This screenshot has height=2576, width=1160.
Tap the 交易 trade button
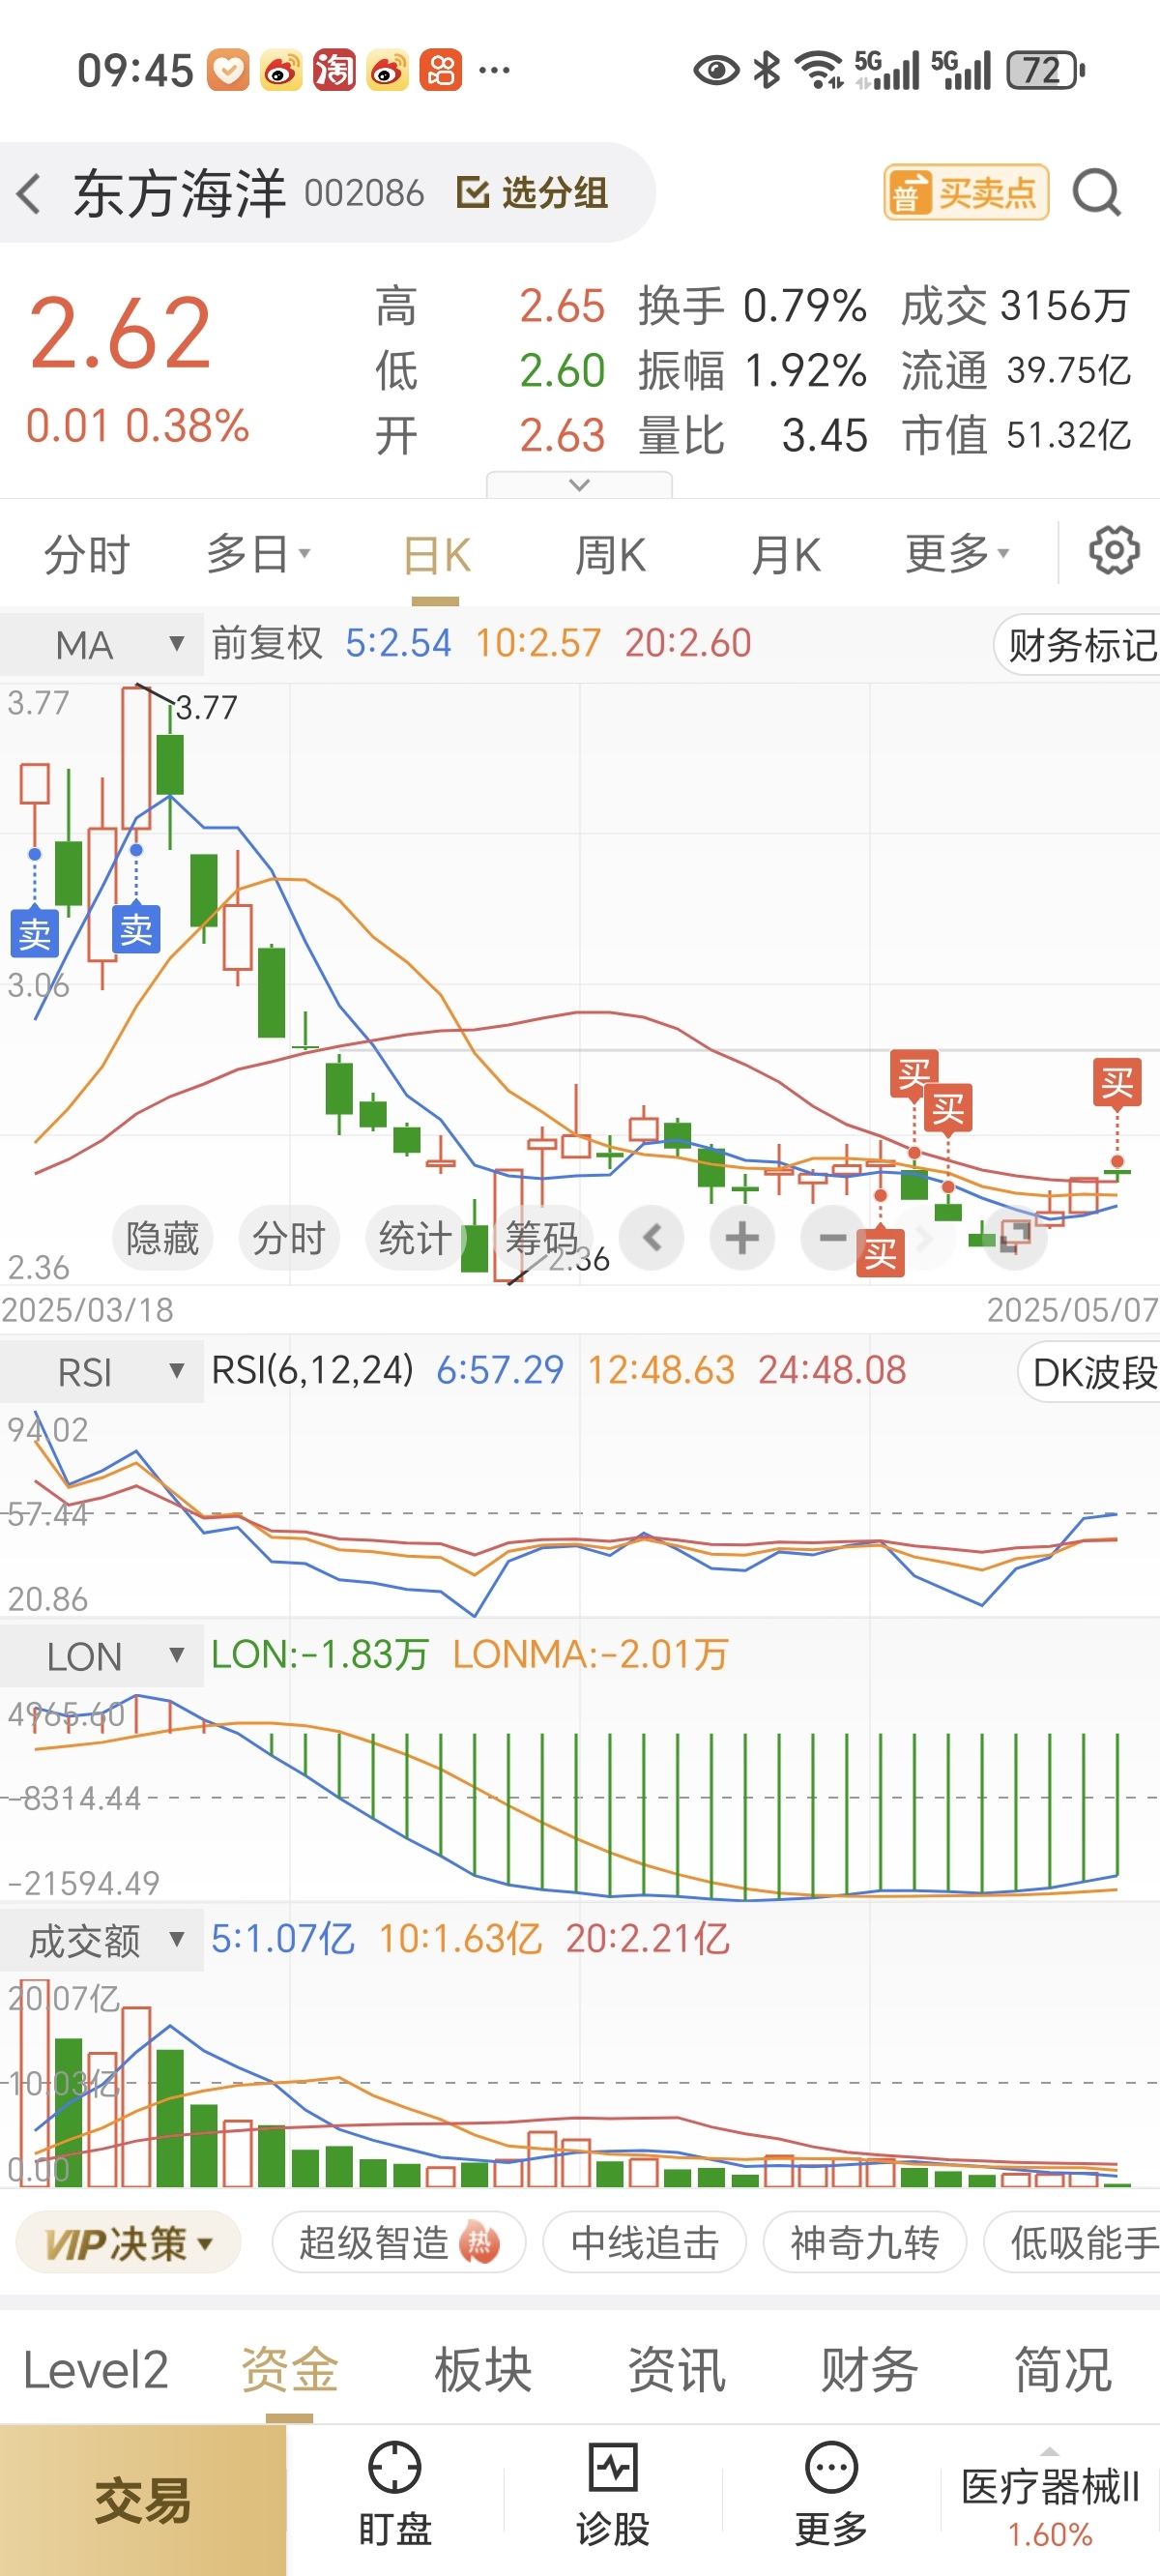(x=143, y=2500)
